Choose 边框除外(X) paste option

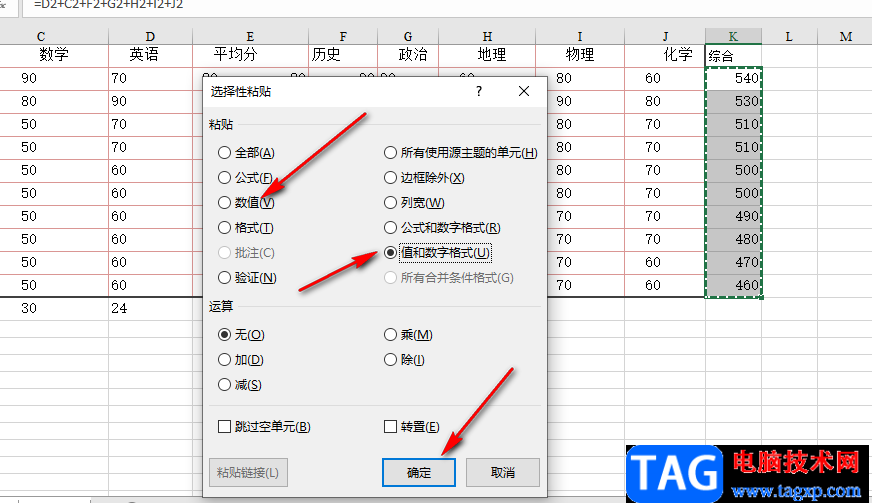(x=424, y=177)
